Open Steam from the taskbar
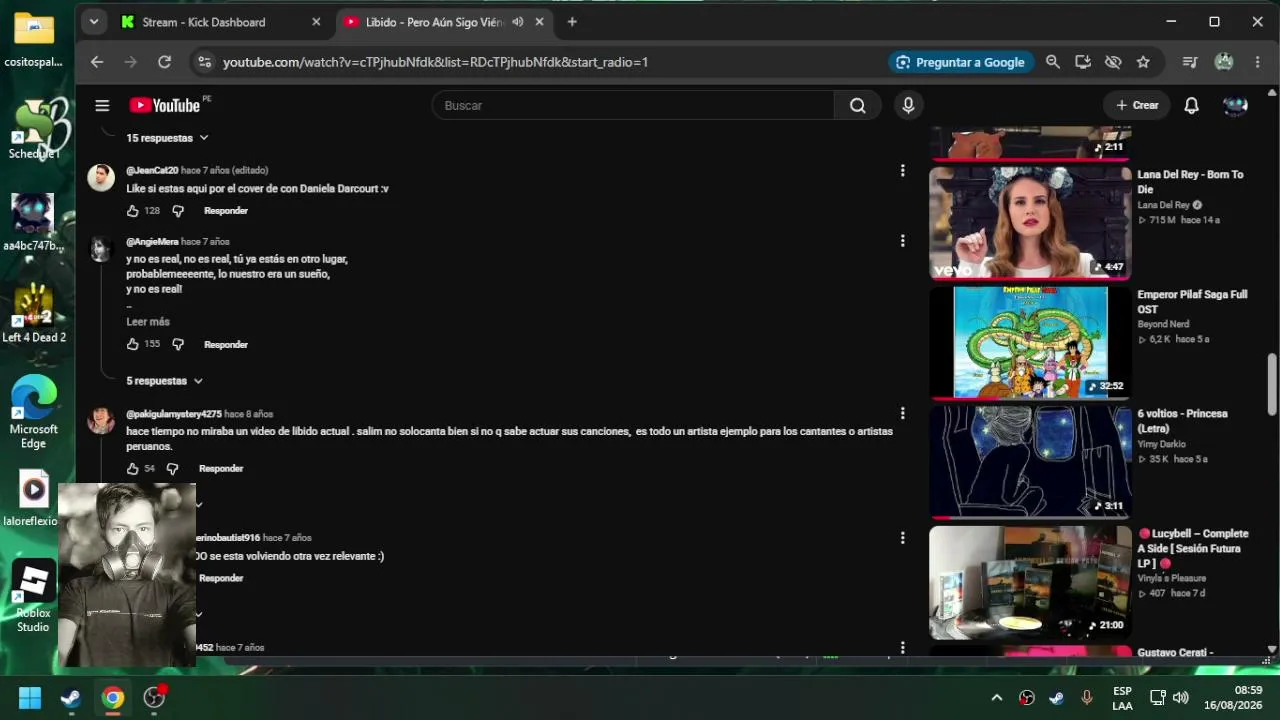Viewport: 1280px width, 720px height. click(x=71, y=698)
